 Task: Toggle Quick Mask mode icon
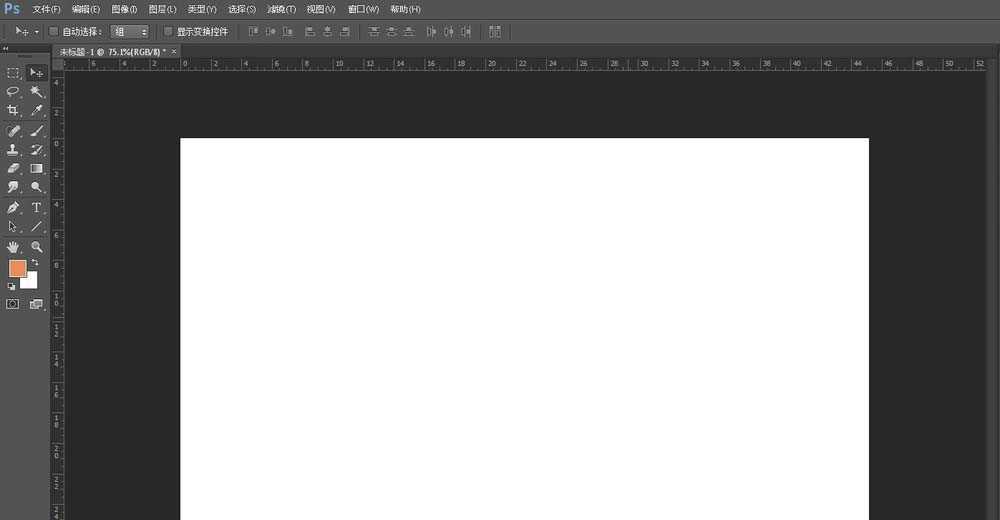[13, 304]
